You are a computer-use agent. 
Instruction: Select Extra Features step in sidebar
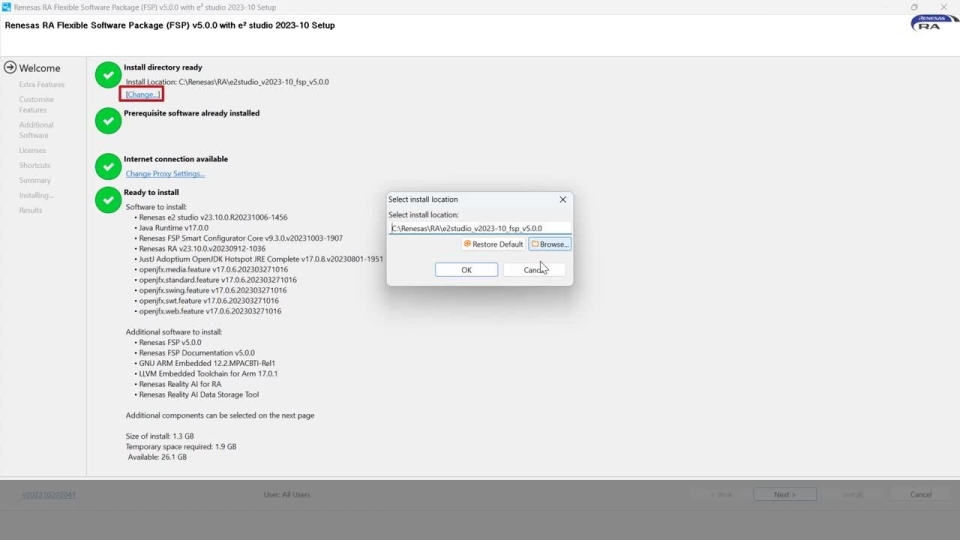point(42,84)
